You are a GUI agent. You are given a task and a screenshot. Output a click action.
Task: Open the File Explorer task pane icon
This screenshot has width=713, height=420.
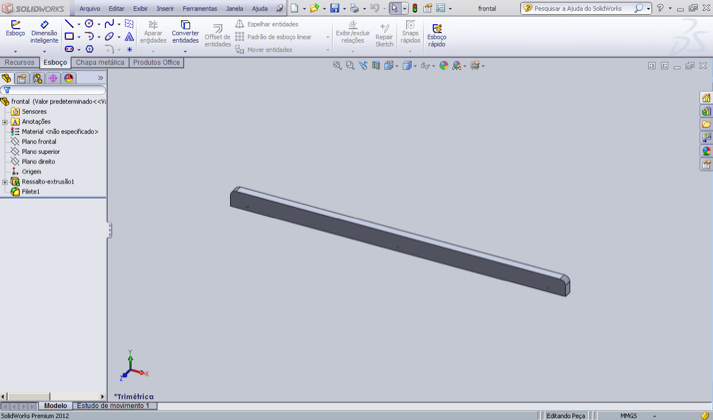pyautogui.click(x=706, y=124)
